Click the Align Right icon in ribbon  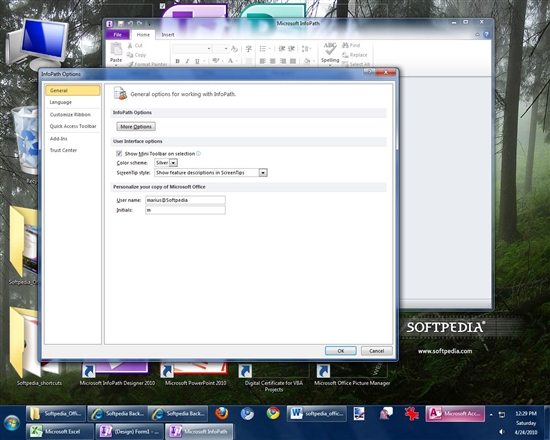[283, 61]
